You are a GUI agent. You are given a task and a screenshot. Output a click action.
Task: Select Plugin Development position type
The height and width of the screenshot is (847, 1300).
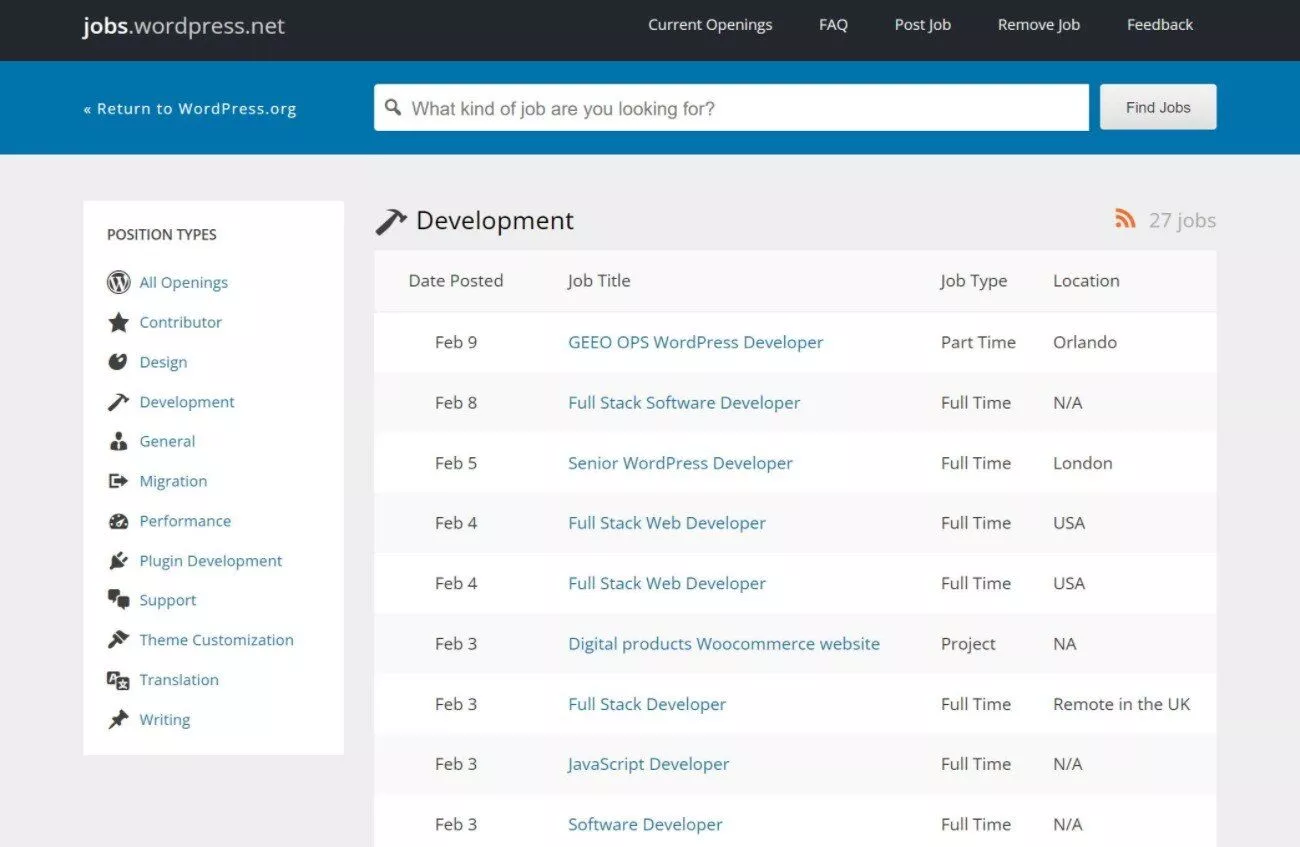(211, 561)
